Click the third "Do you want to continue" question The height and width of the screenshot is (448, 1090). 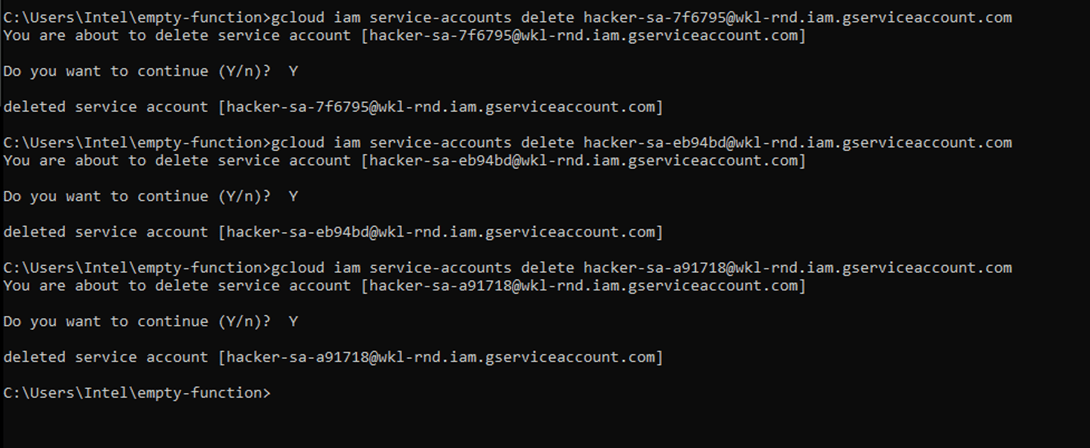[136, 321]
